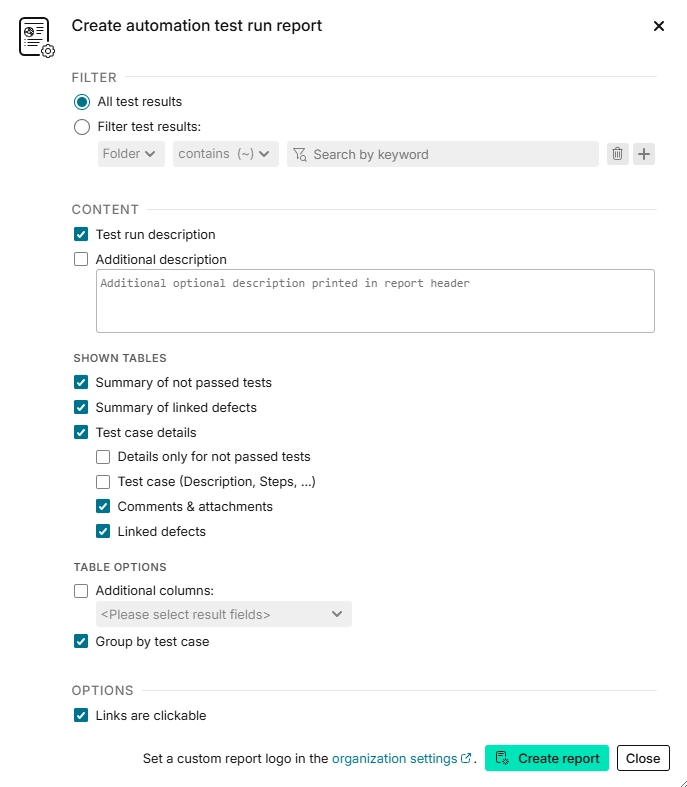Screen dimensions: 687x787
Task: Toggle Links are clickable checkbox
Action: (81, 715)
